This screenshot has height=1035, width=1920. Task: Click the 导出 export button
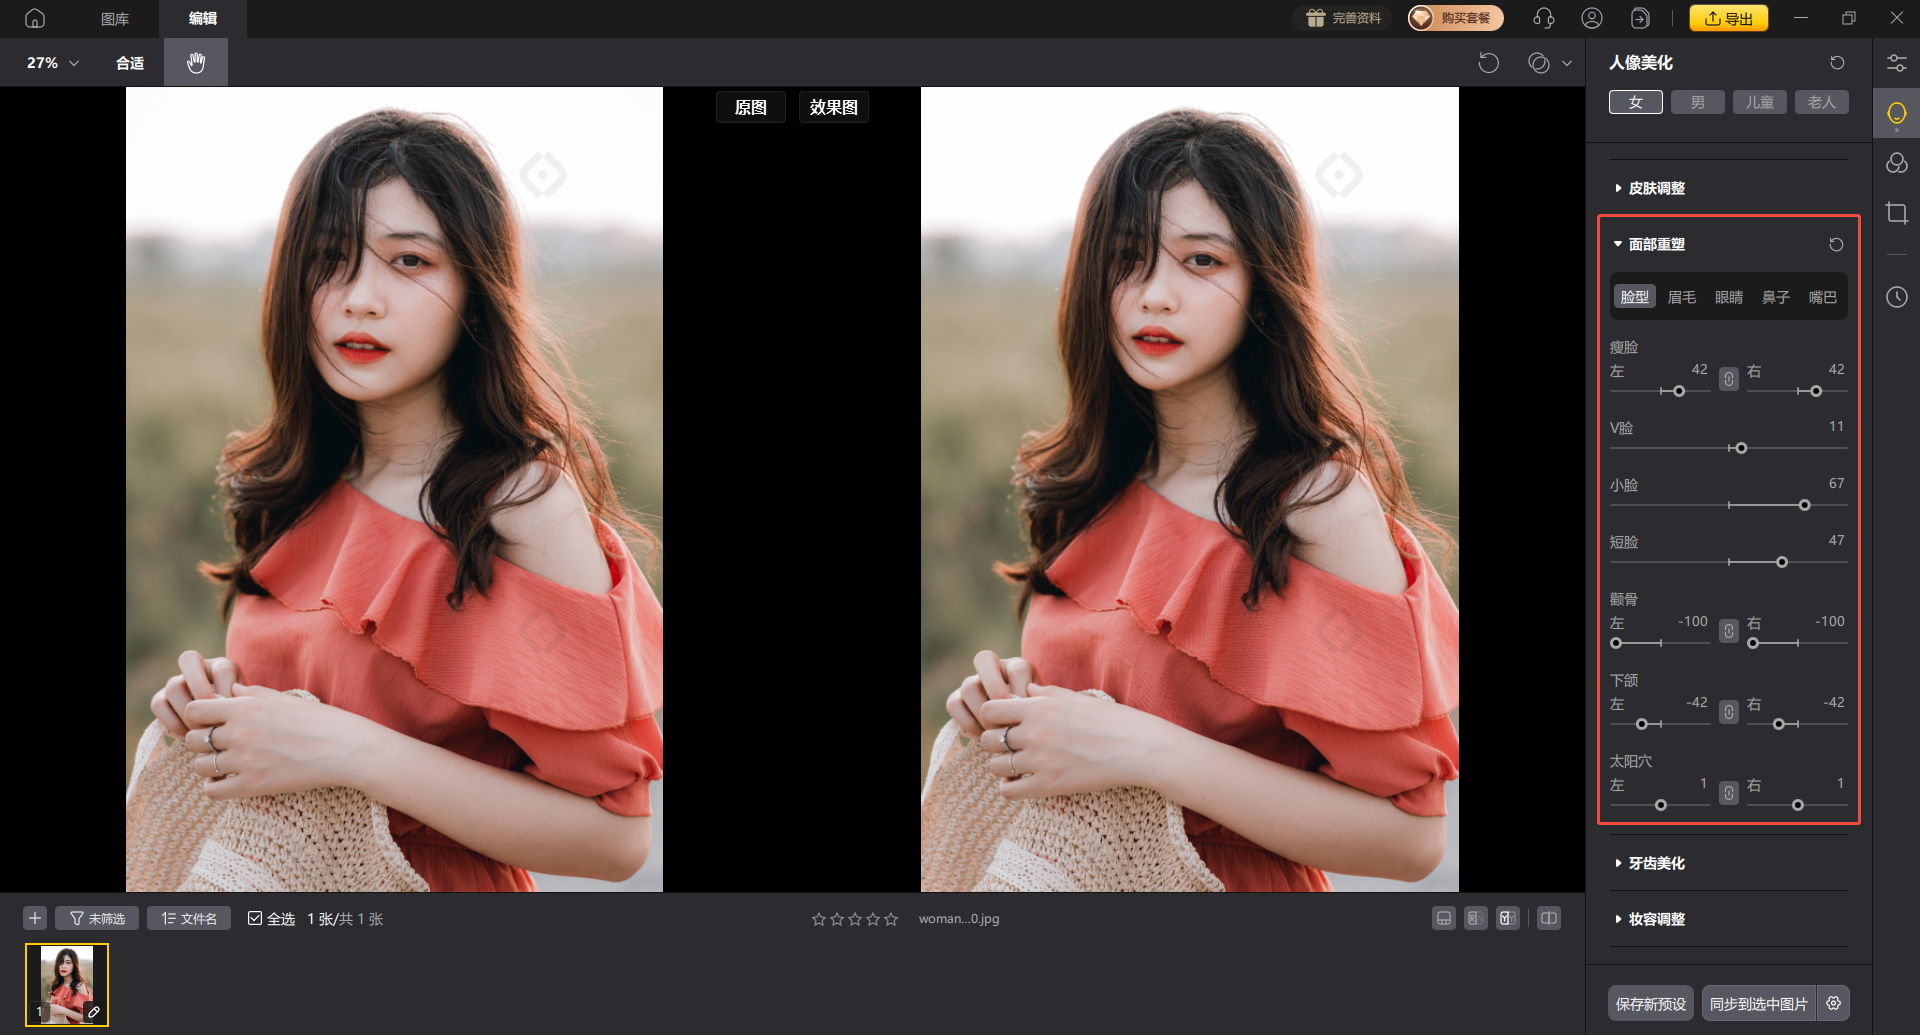click(x=1729, y=18)
